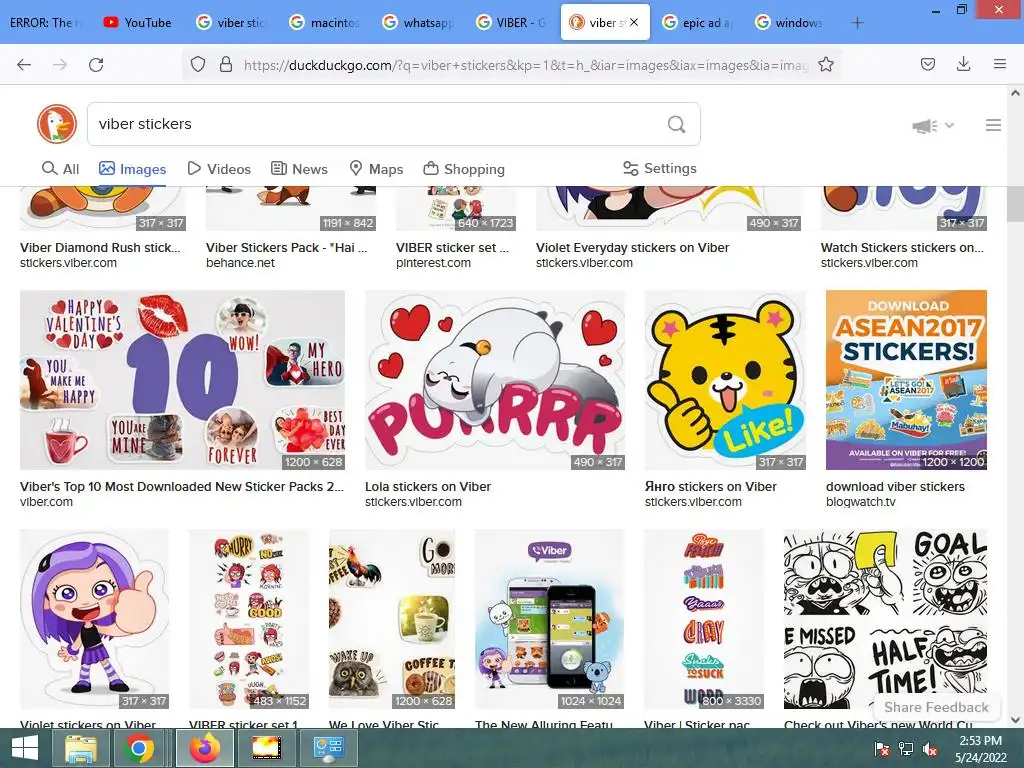Select the All search category

tap(60, 169)
